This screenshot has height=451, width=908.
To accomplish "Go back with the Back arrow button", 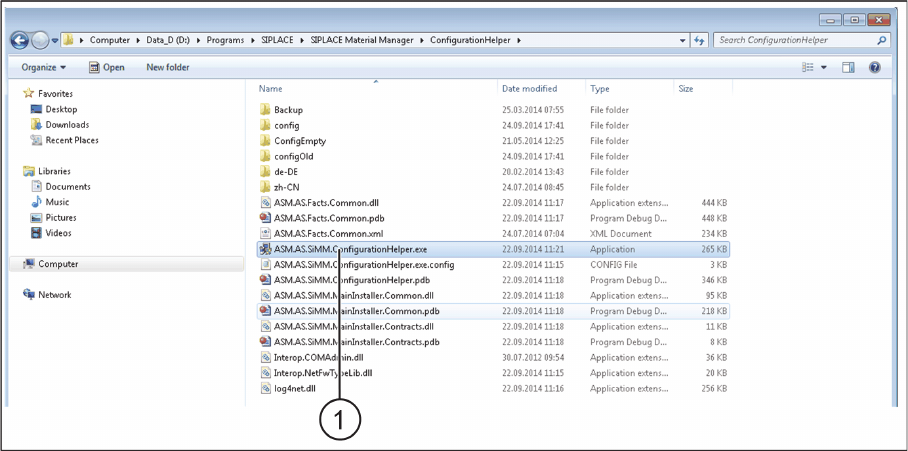I will [x=20, y=41].
